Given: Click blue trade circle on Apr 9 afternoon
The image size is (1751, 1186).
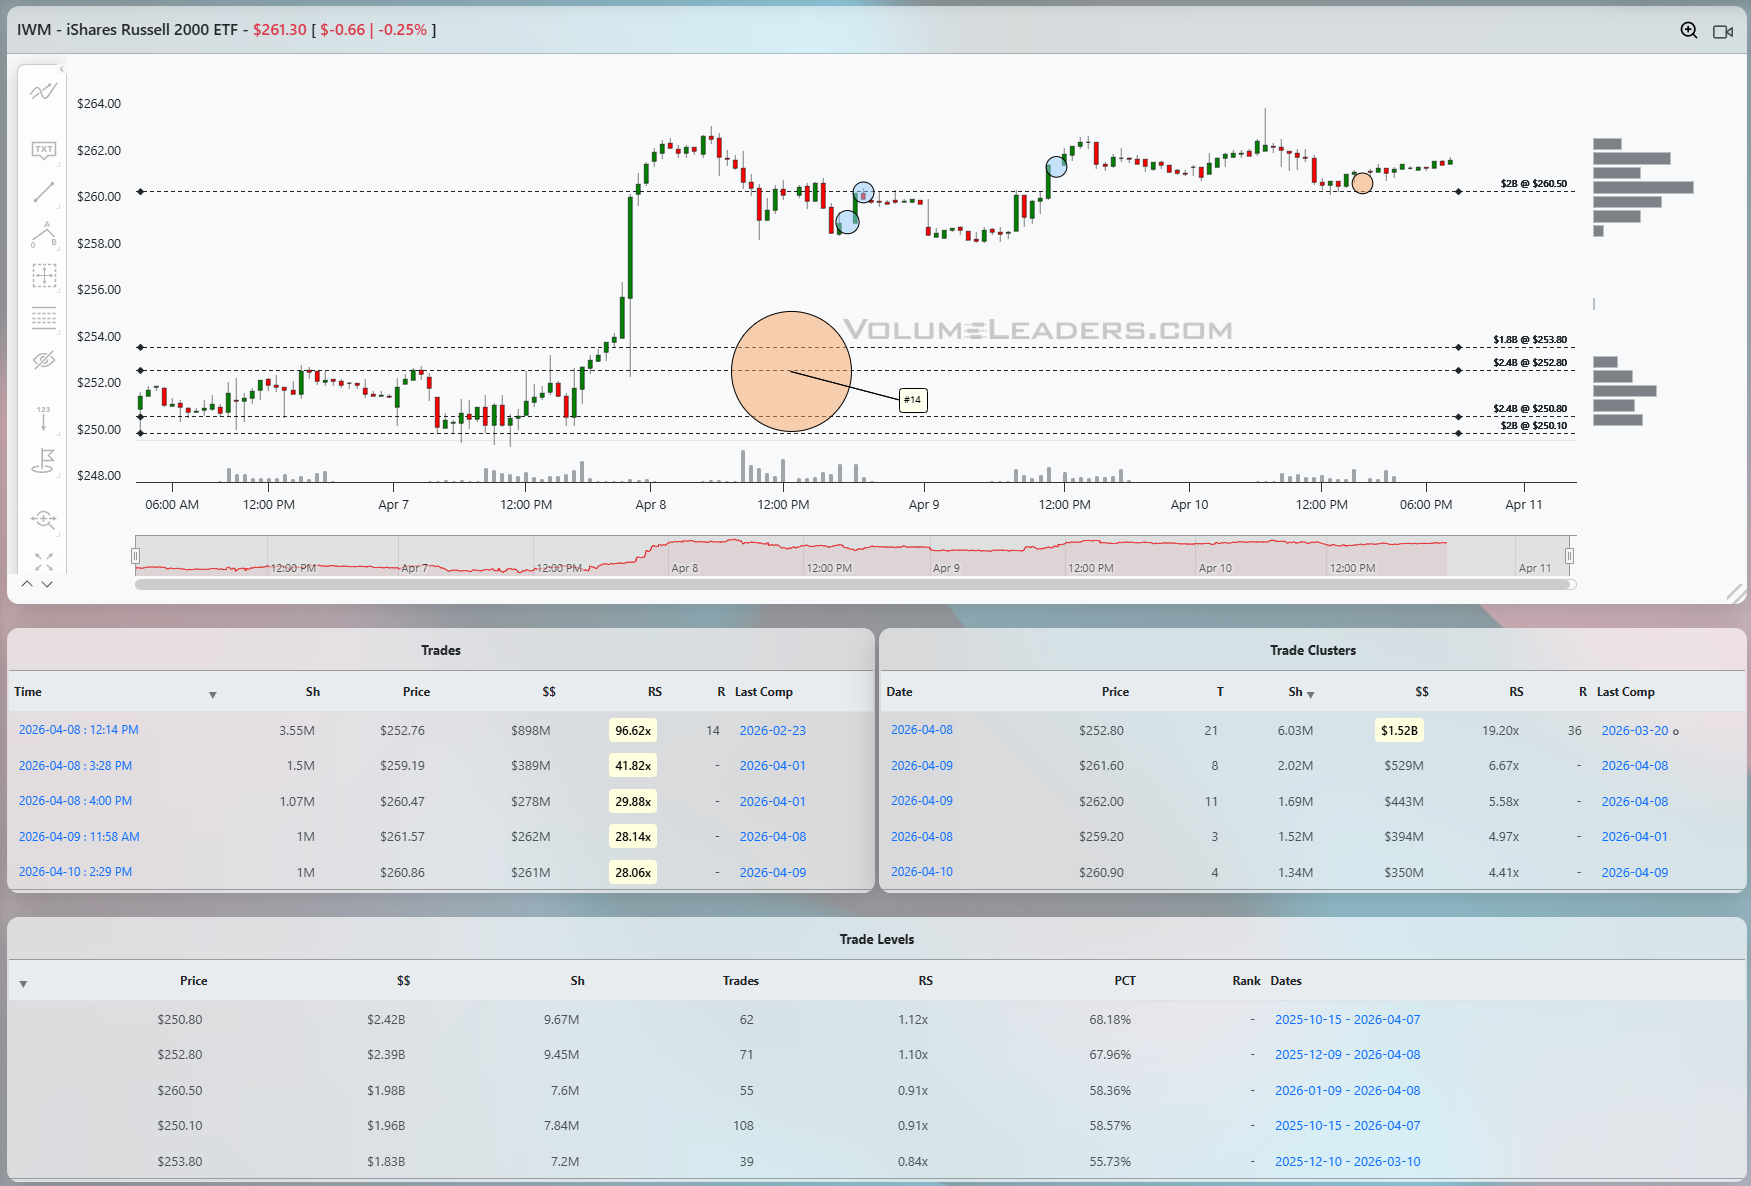Looking at the screenshot, I should point(1056,167).
